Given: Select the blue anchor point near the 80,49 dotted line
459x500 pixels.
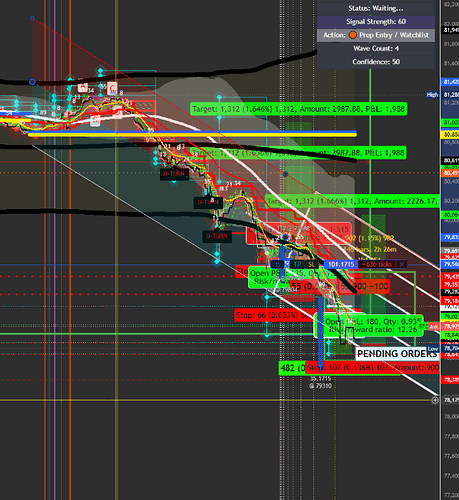Looking at the screenshot, I should pos(285,174).
